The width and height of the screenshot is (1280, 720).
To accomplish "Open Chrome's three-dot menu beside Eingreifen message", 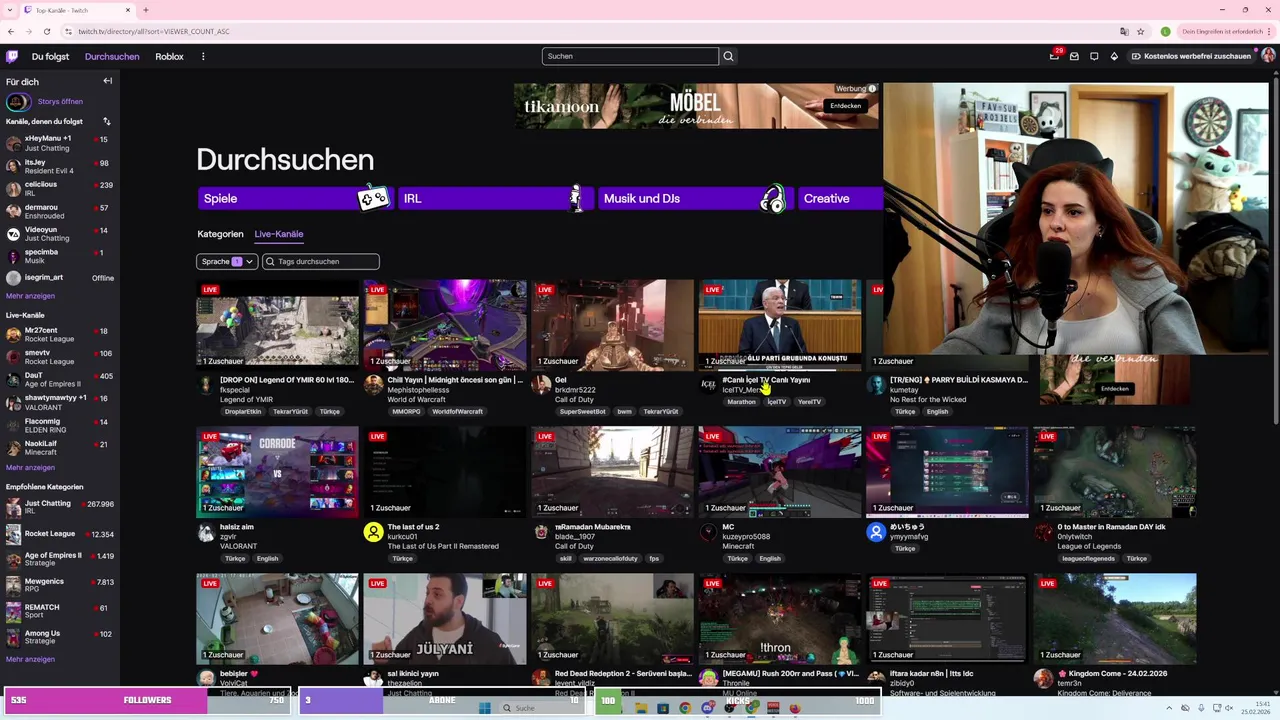I will click(x=1271, y=31).
